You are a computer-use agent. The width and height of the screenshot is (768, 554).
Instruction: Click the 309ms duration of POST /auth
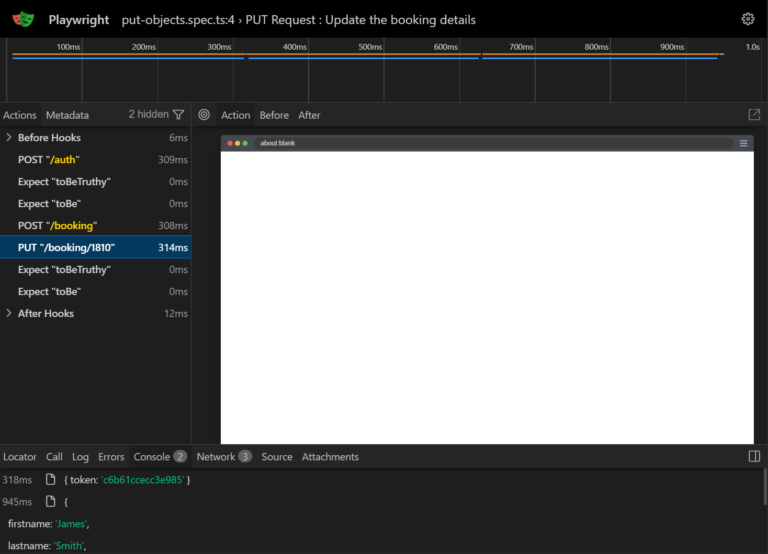[173, 160]
